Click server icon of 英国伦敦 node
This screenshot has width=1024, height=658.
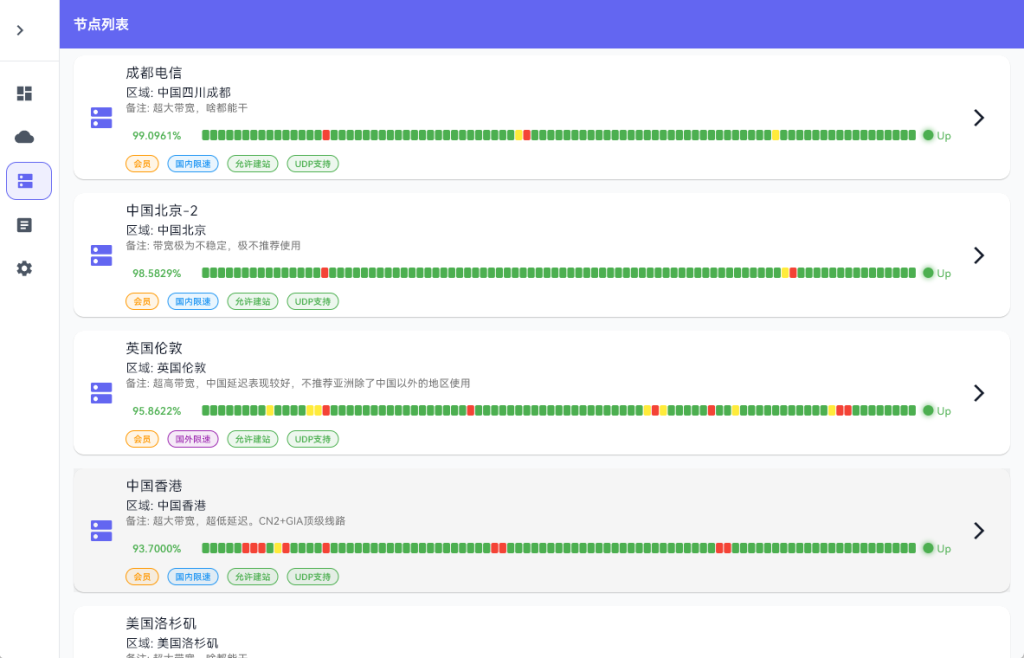(x=101, y=393)
